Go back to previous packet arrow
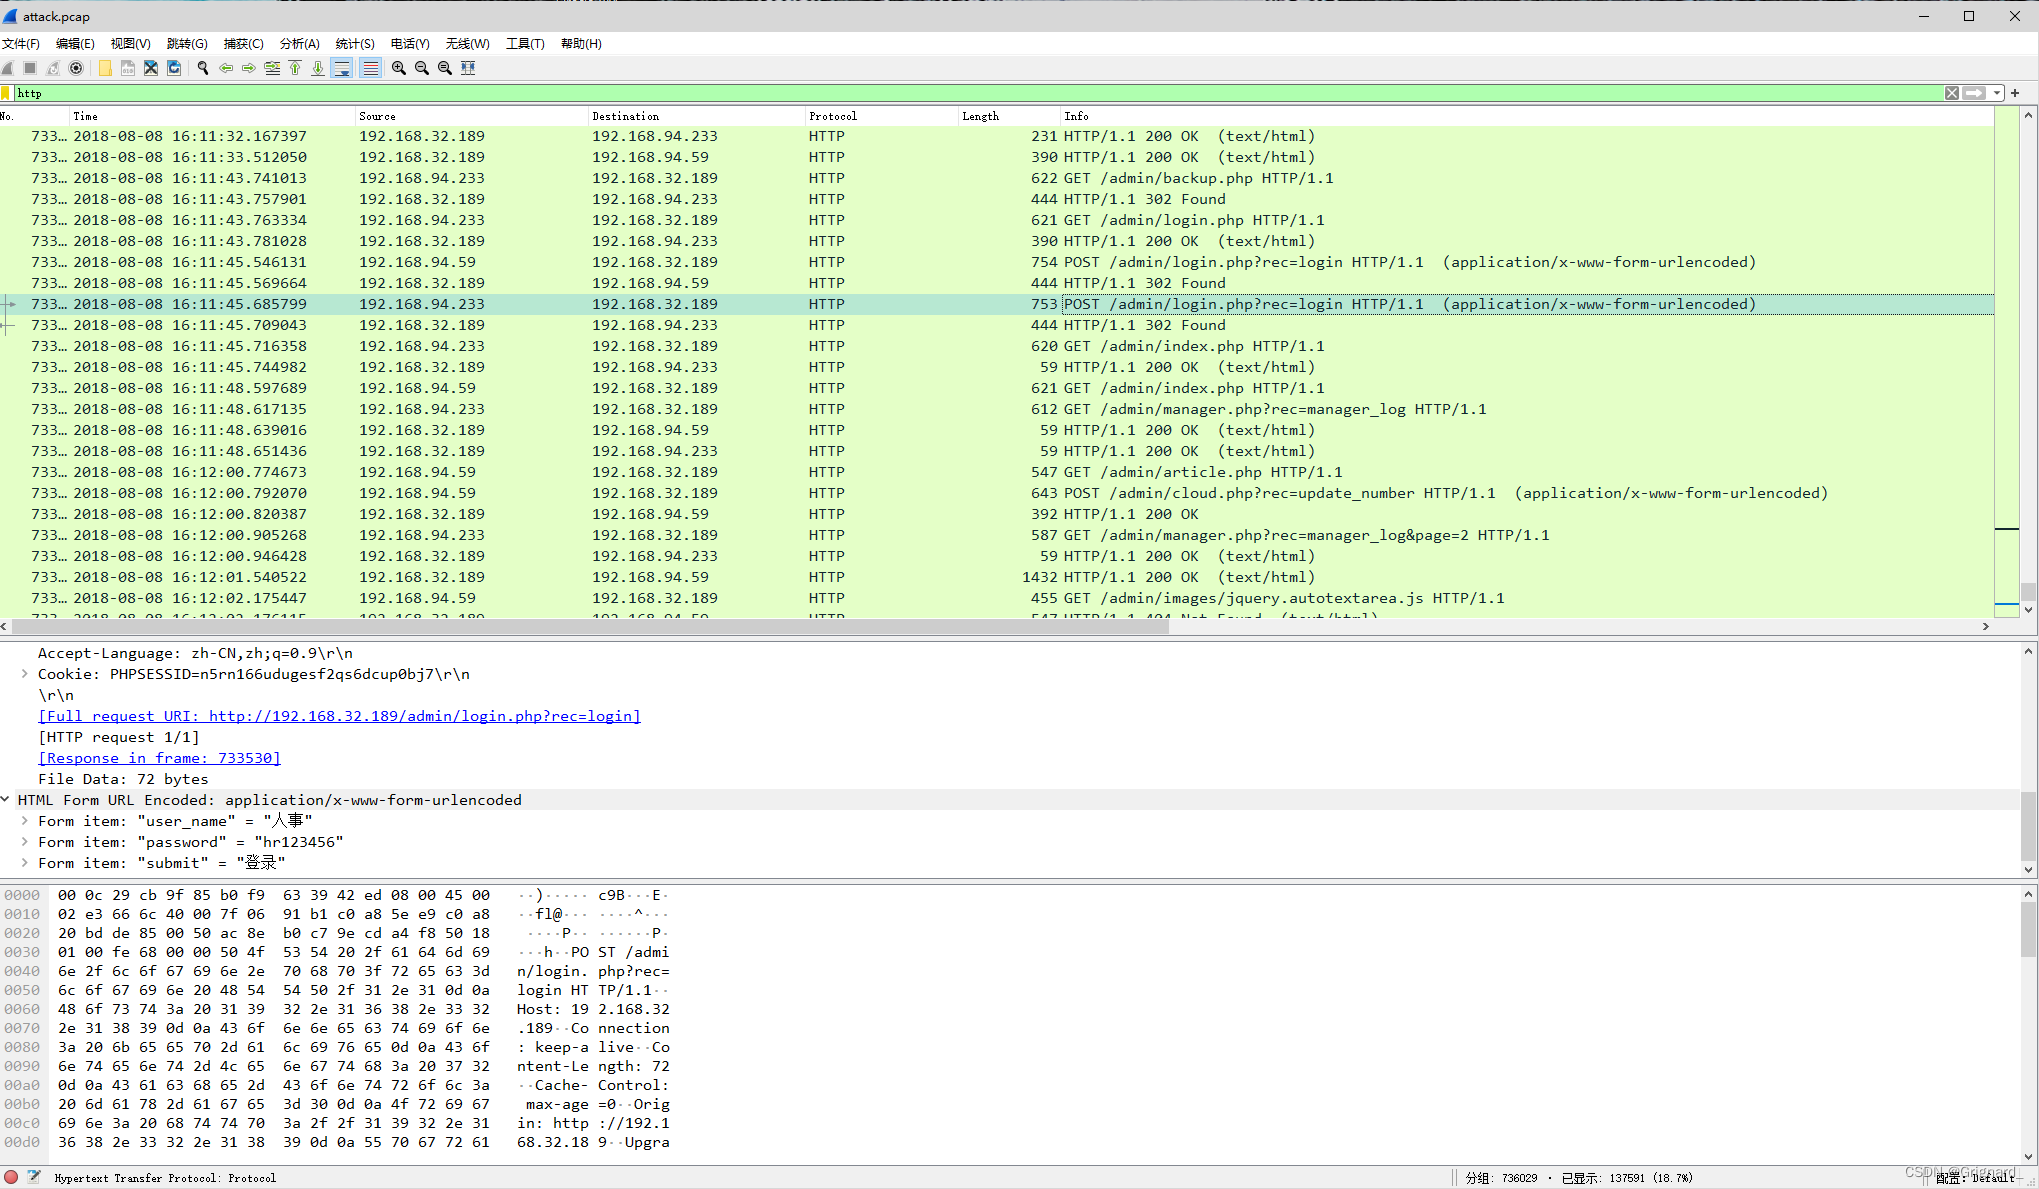This screenshot has width=2039, height=1189. pos(226,68)
